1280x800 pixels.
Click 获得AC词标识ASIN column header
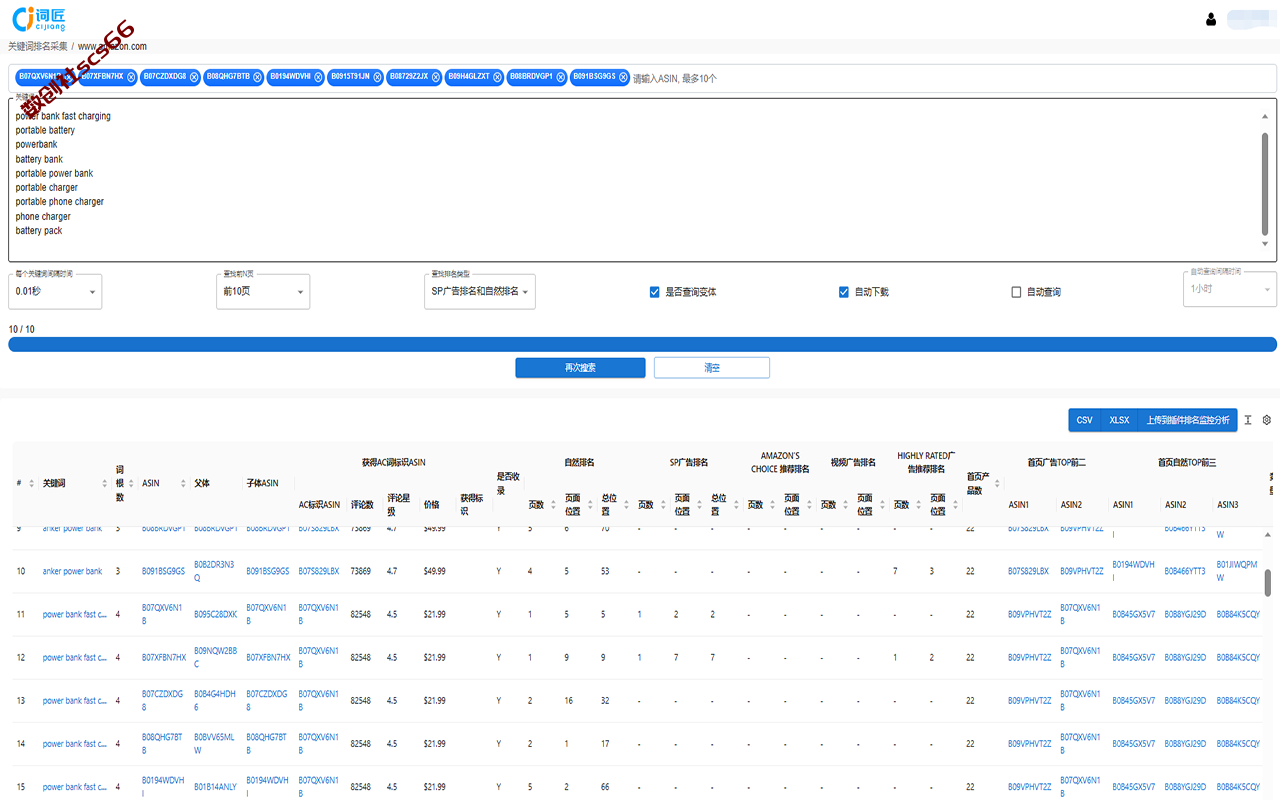394,462
